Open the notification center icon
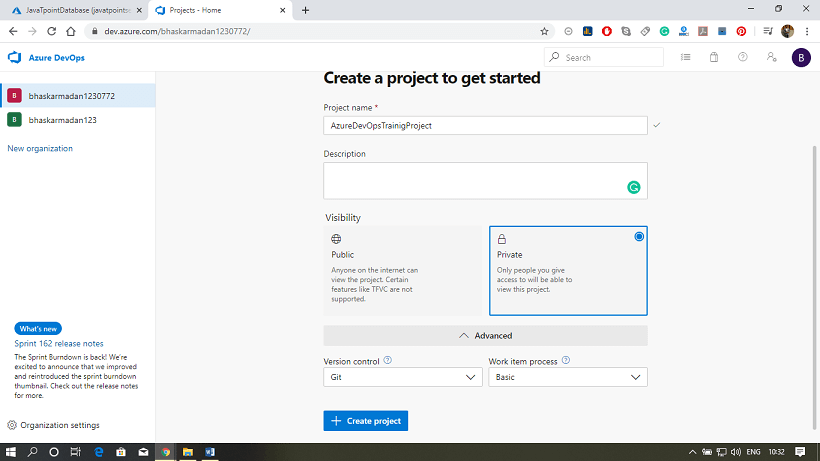Image resolution: width=820 pixels, height=461 pixels. pyautogui.click(x=800, y=452)
